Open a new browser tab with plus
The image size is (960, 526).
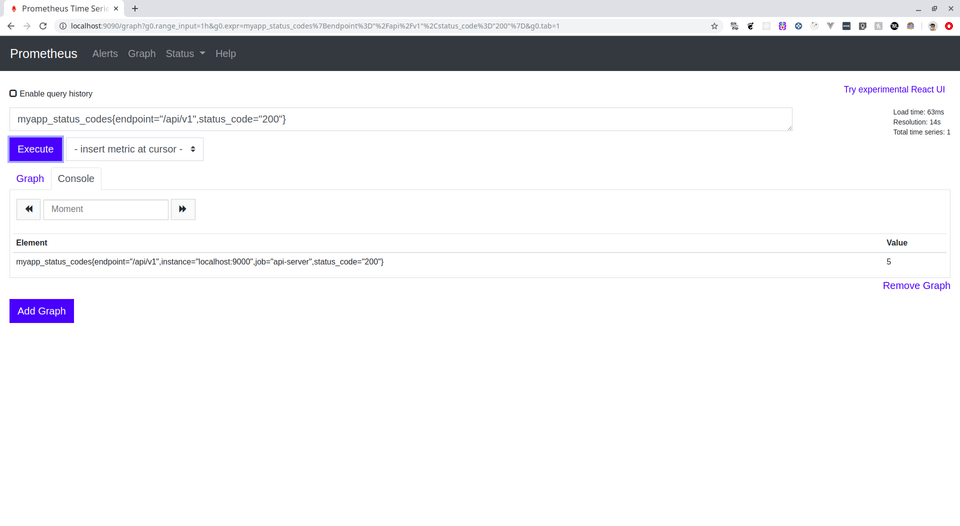[135, 9]
